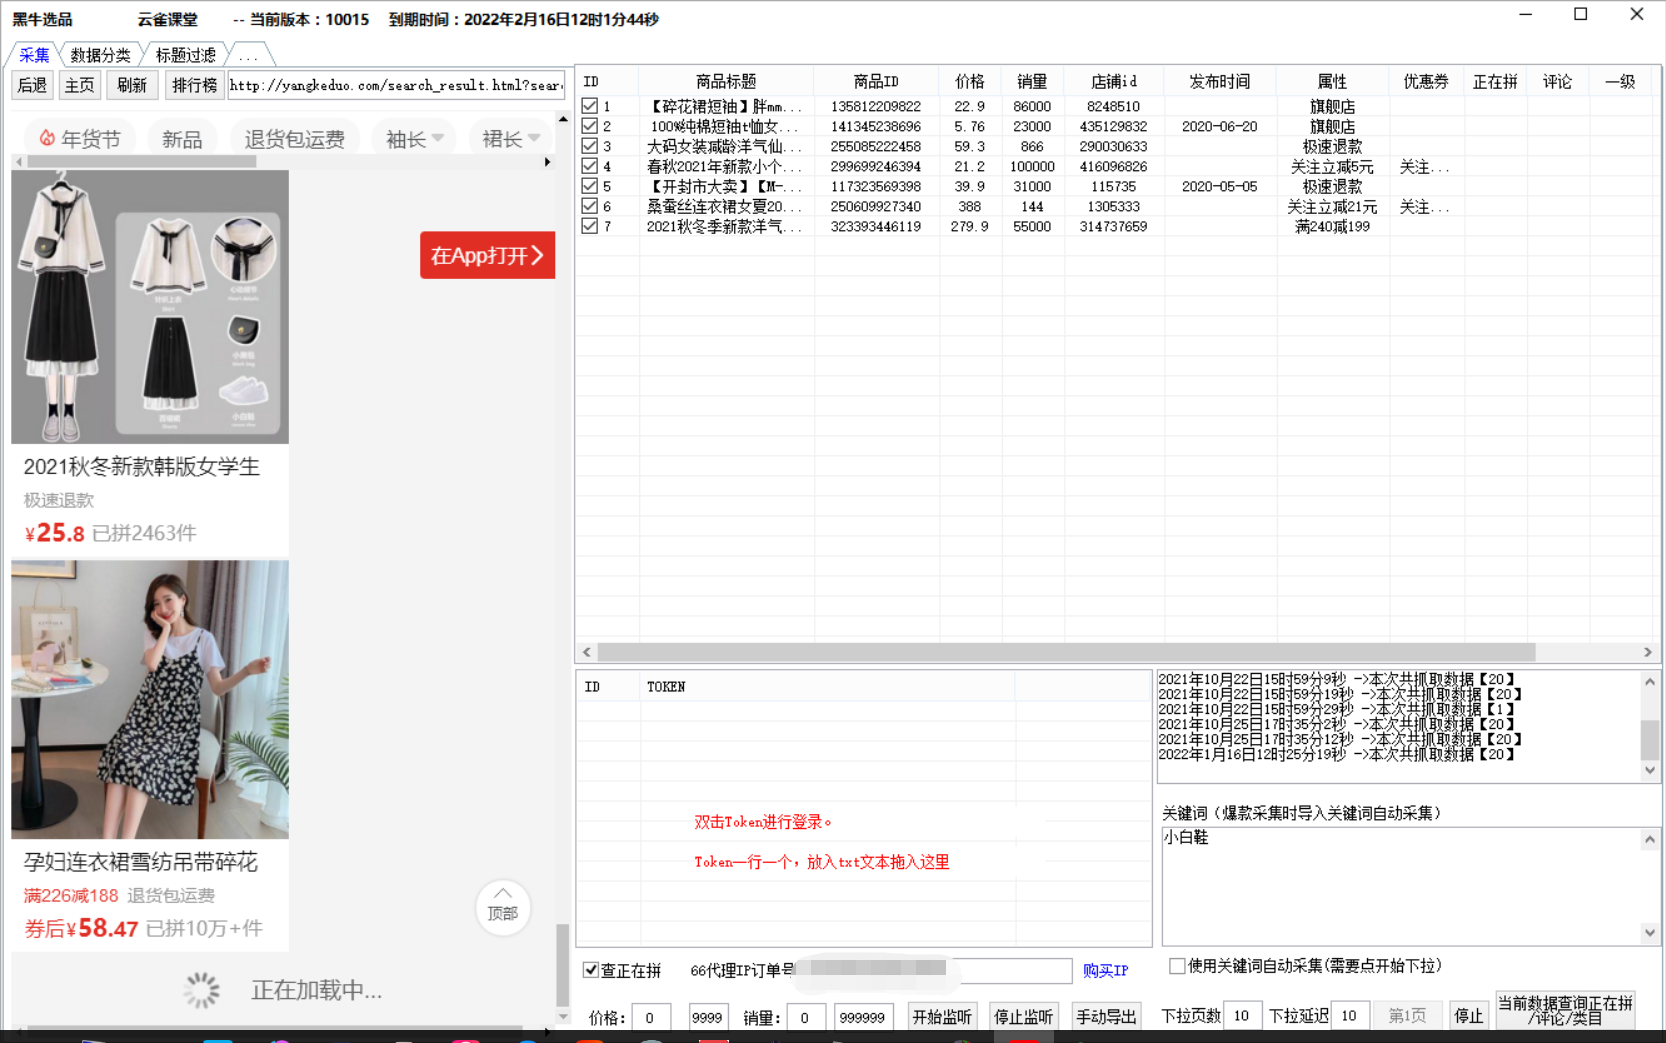
Task: Switch to the 数据分类 tab
Action: [x=100, y=55]
